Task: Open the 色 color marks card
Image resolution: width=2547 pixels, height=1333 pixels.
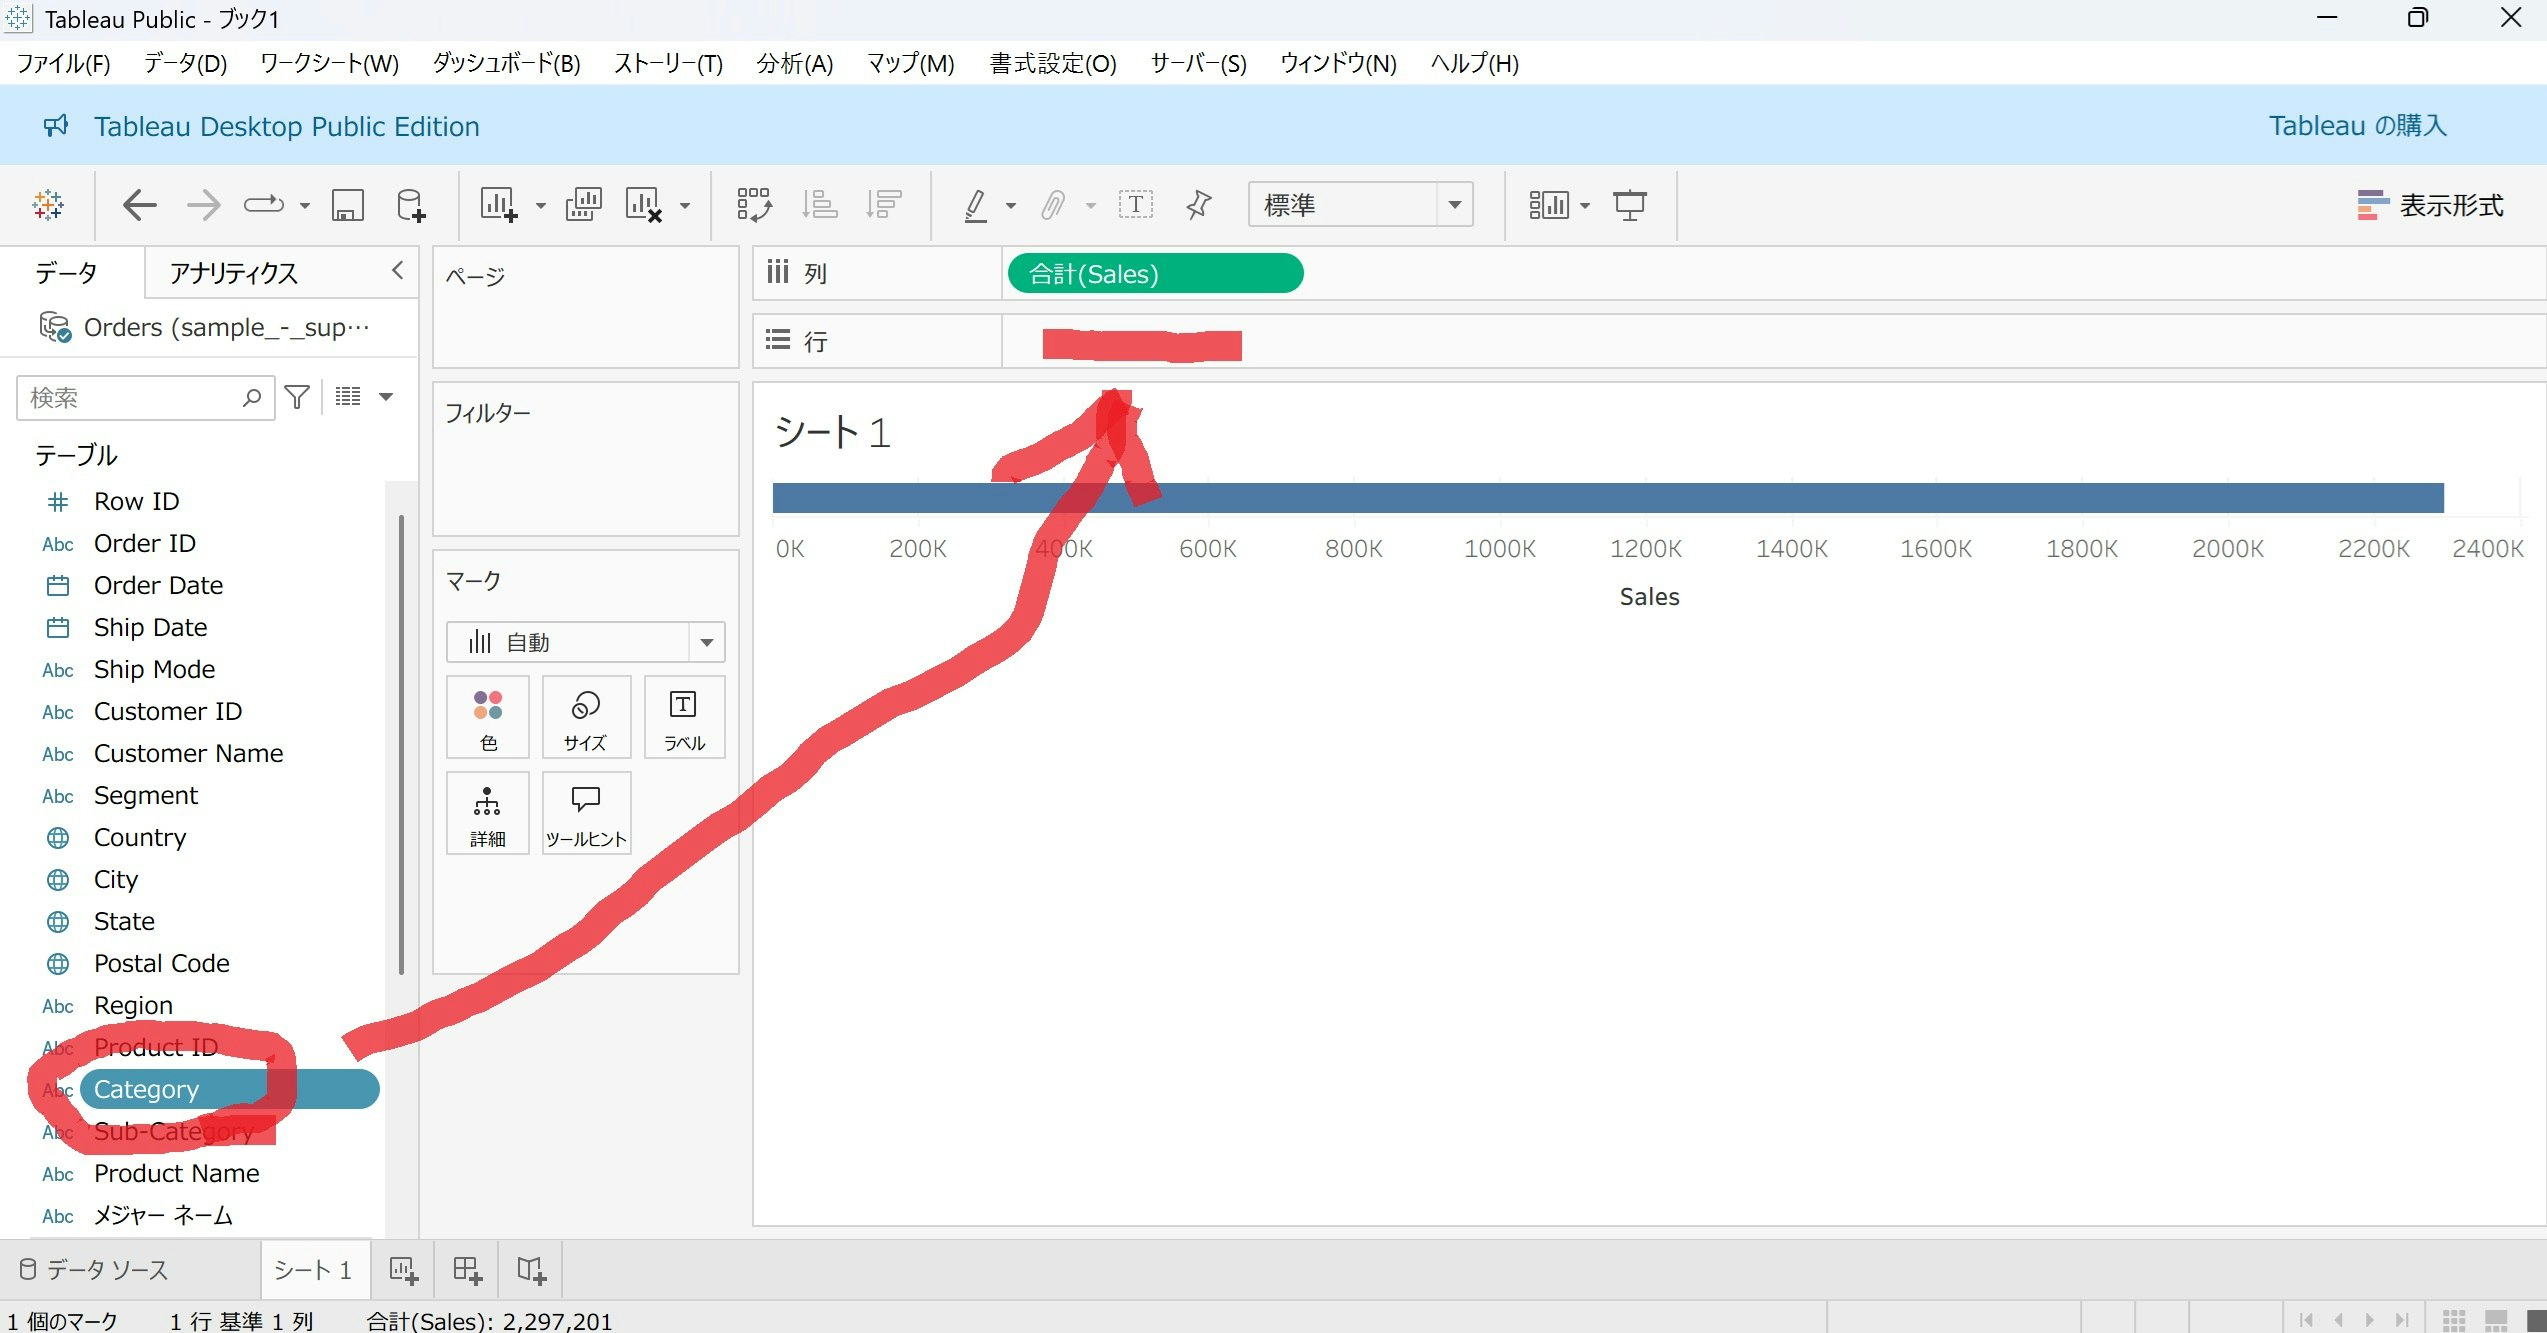Action: 488,717
